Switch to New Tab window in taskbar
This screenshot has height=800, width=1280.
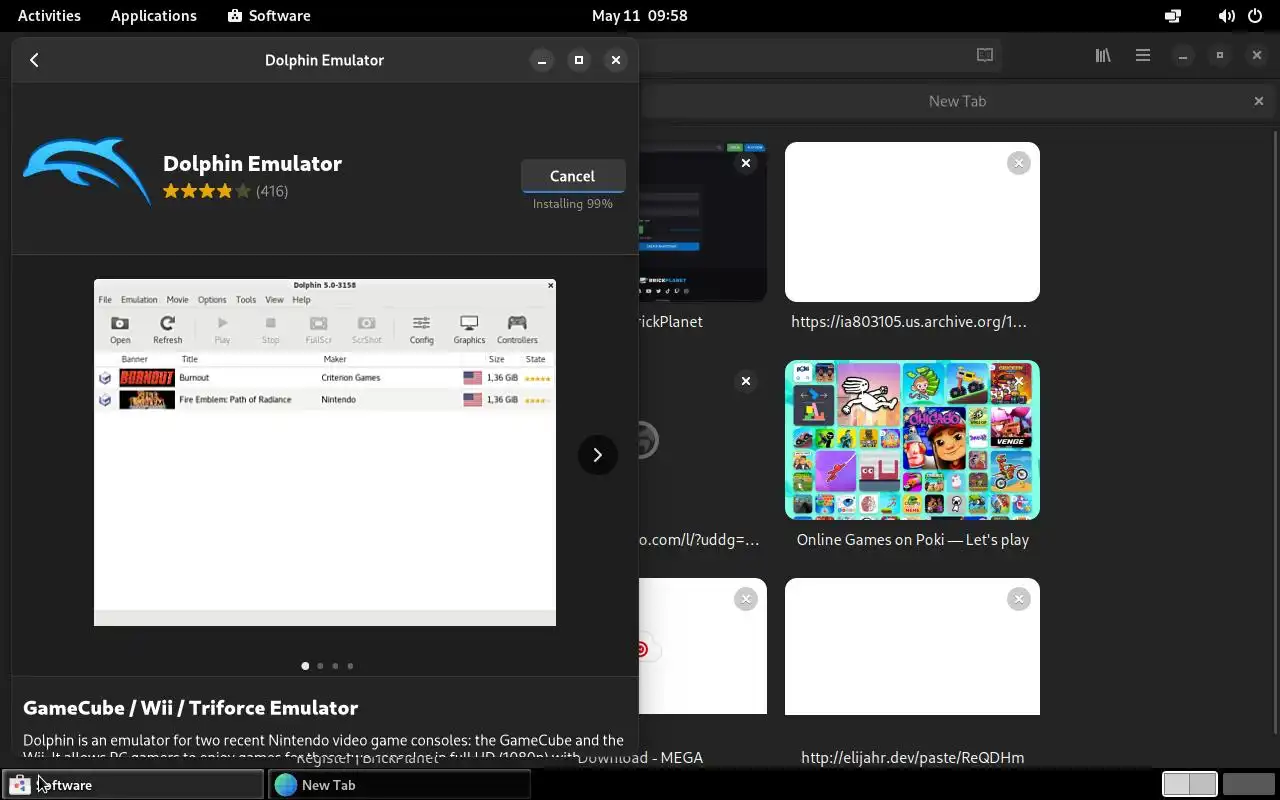coord(399,785)
